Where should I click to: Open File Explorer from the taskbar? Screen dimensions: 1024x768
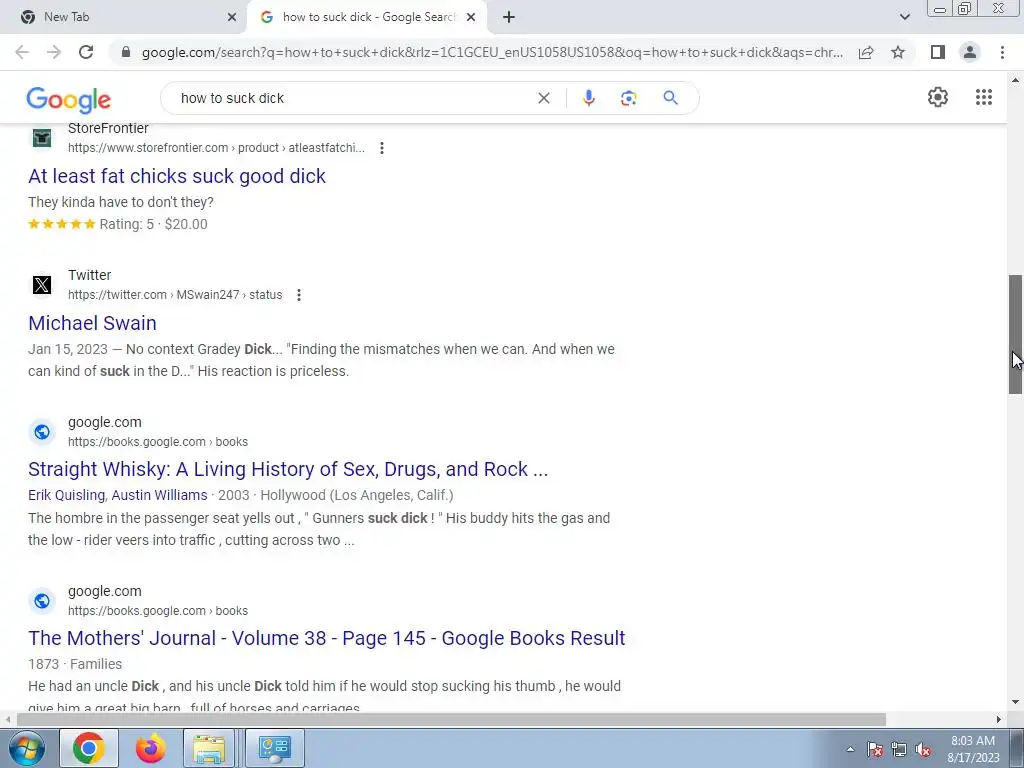point(209,748)
